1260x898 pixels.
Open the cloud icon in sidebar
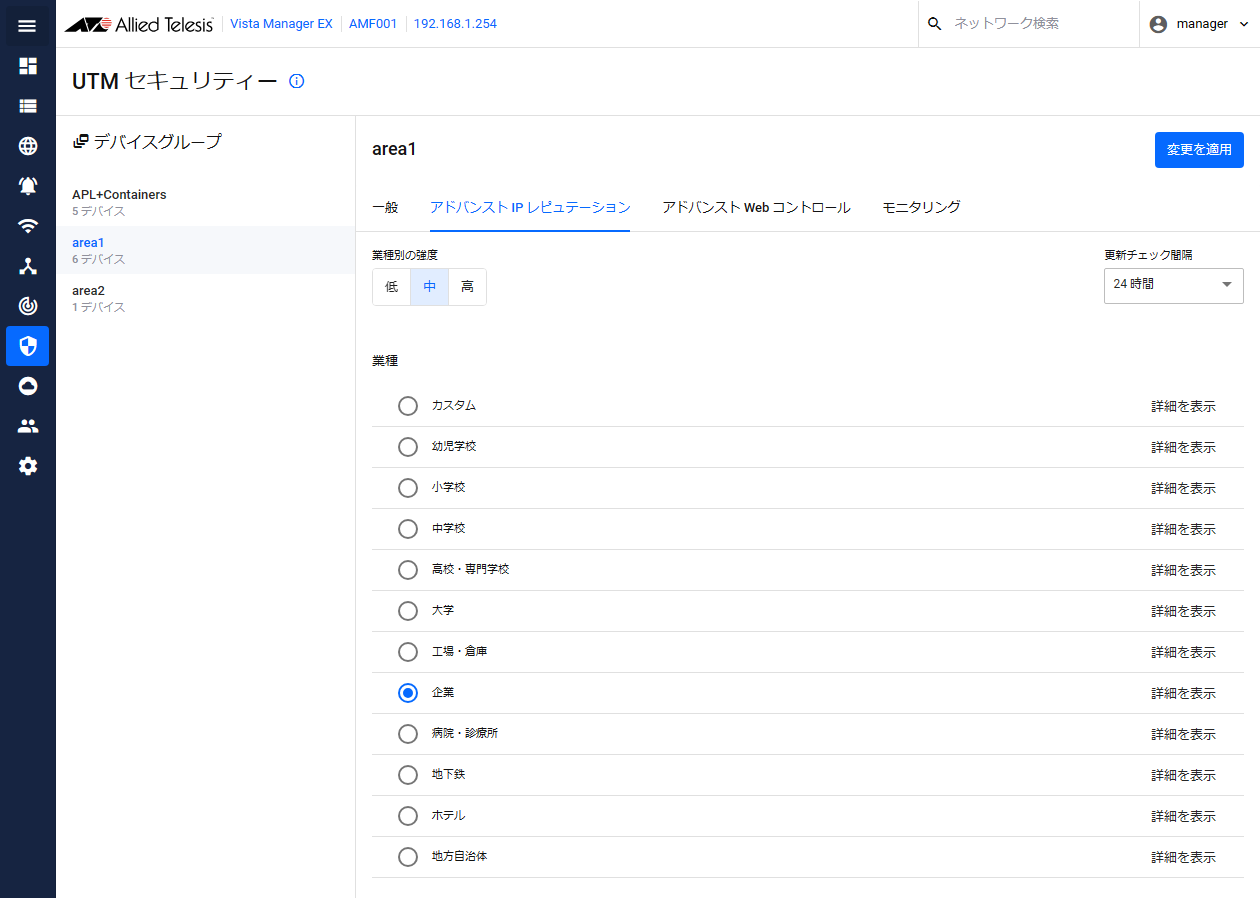click(x=28, y=386)
